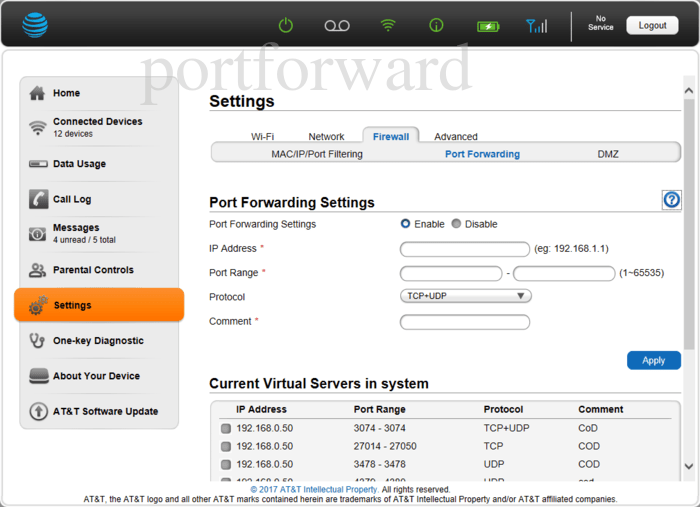Click the About Your Device icon
Screen dimensions: 700x507
pyautogui.click(x=39, y=376)
